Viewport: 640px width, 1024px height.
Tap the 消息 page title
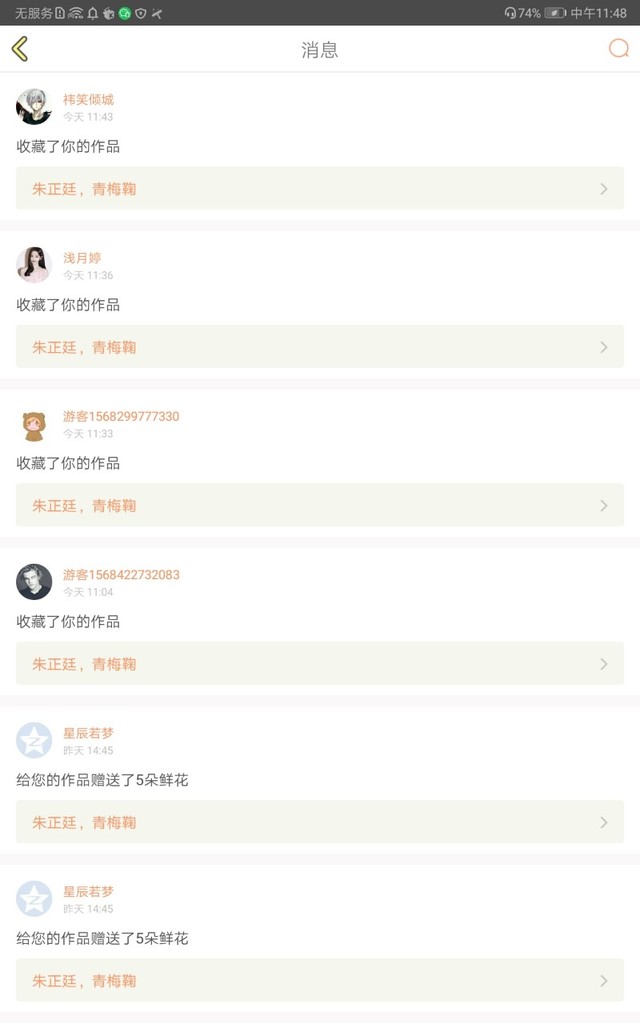point(320,50)
